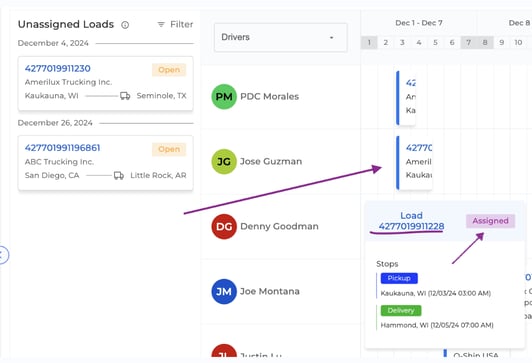This screenshot has height=363, width=532.
Task: Click Kaukauna, WI pickup stop details
Action: (x=436, y=293)
